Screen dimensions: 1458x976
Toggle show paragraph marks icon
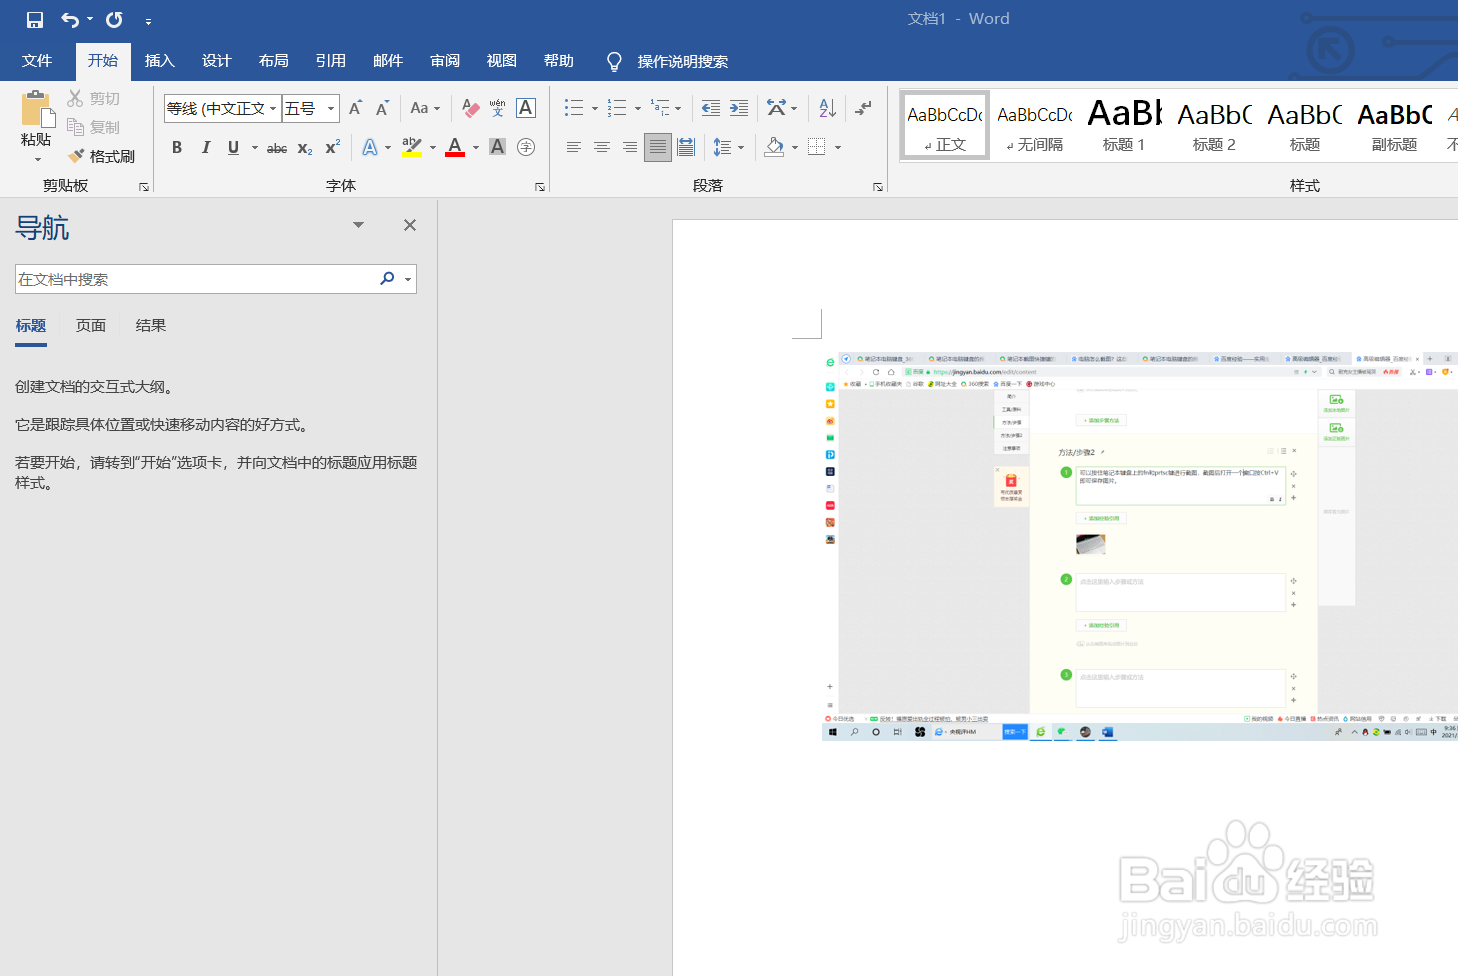tap(864, 108)
